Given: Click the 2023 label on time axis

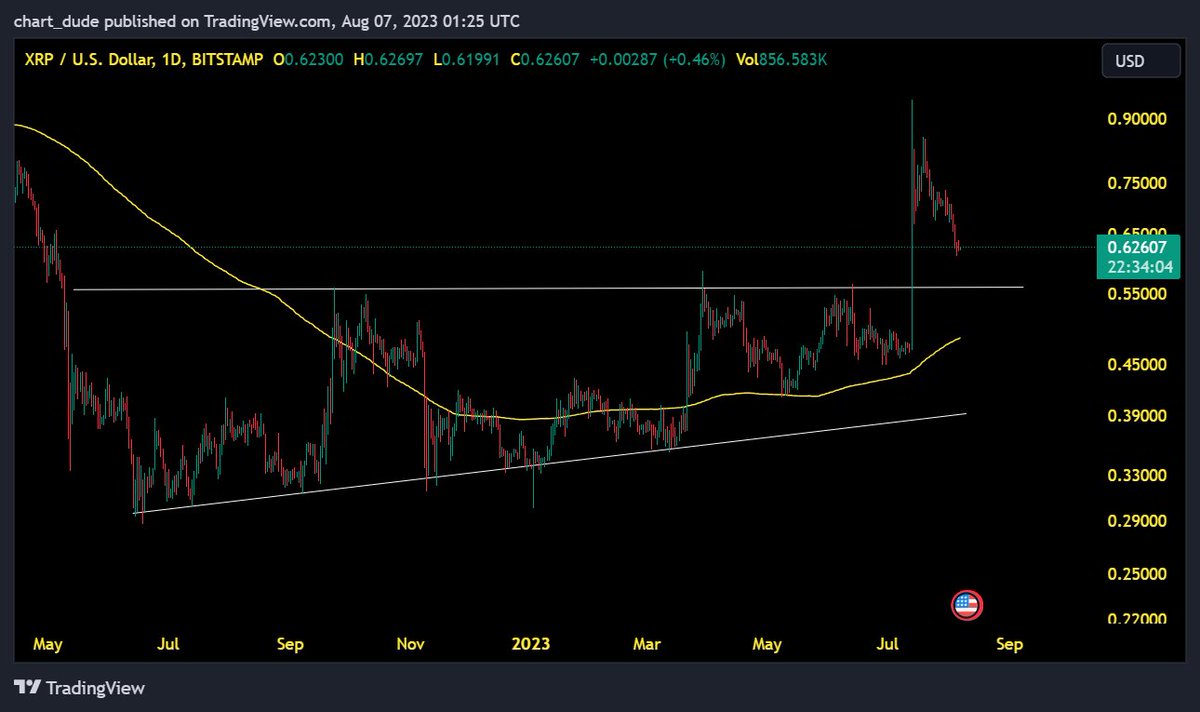Looking at the screenshot, I should click(531, 644).
